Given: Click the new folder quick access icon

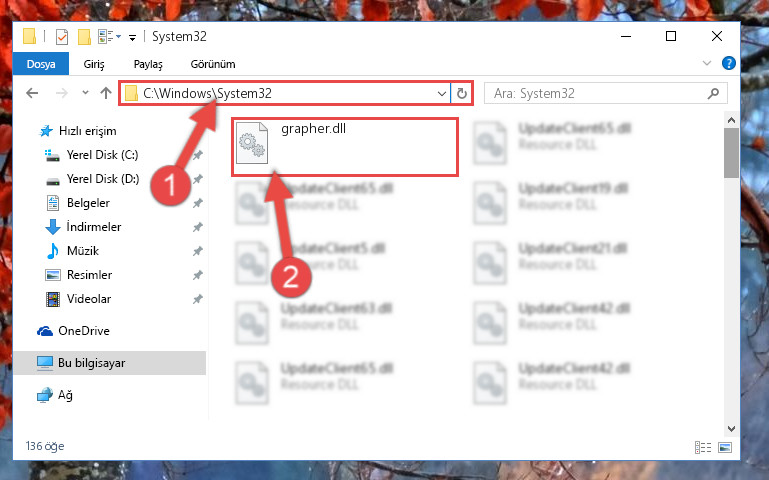Looking at the screenshot, I should click(x=84, y=37).
